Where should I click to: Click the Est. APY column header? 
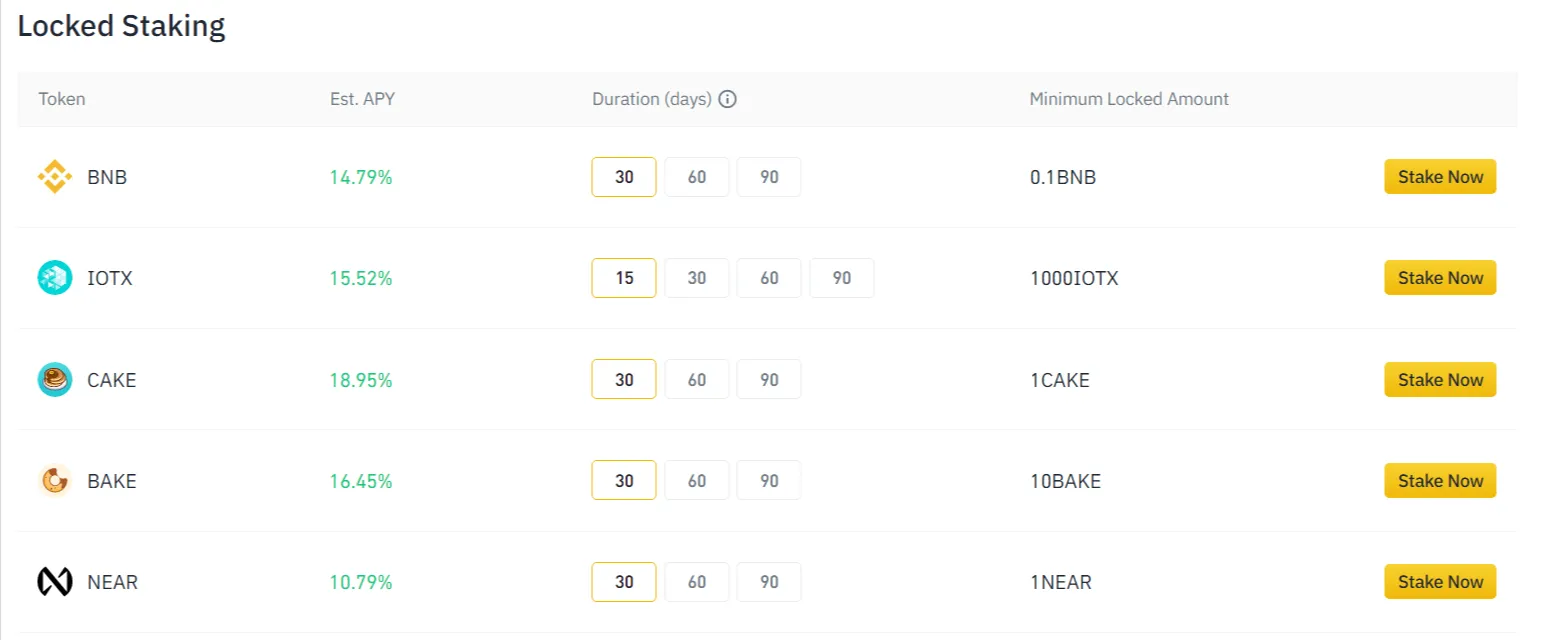point(362,99)
